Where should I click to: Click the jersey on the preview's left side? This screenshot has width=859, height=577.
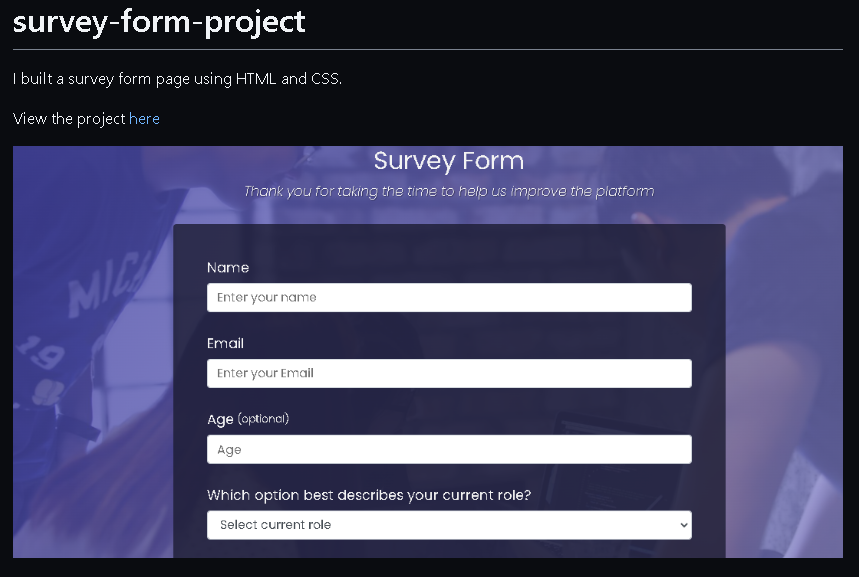pyautogui.click(x=95, y=300)
